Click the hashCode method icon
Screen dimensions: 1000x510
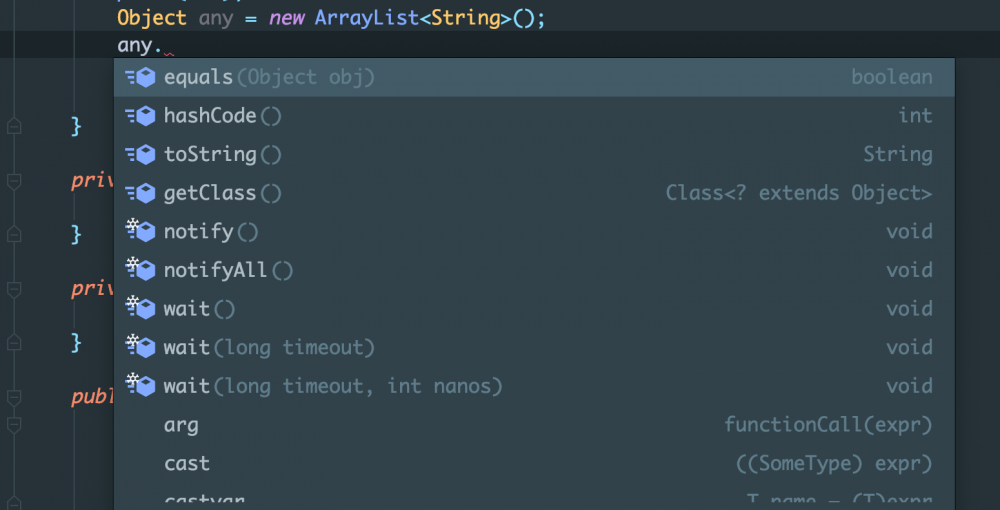pos(140,116)
